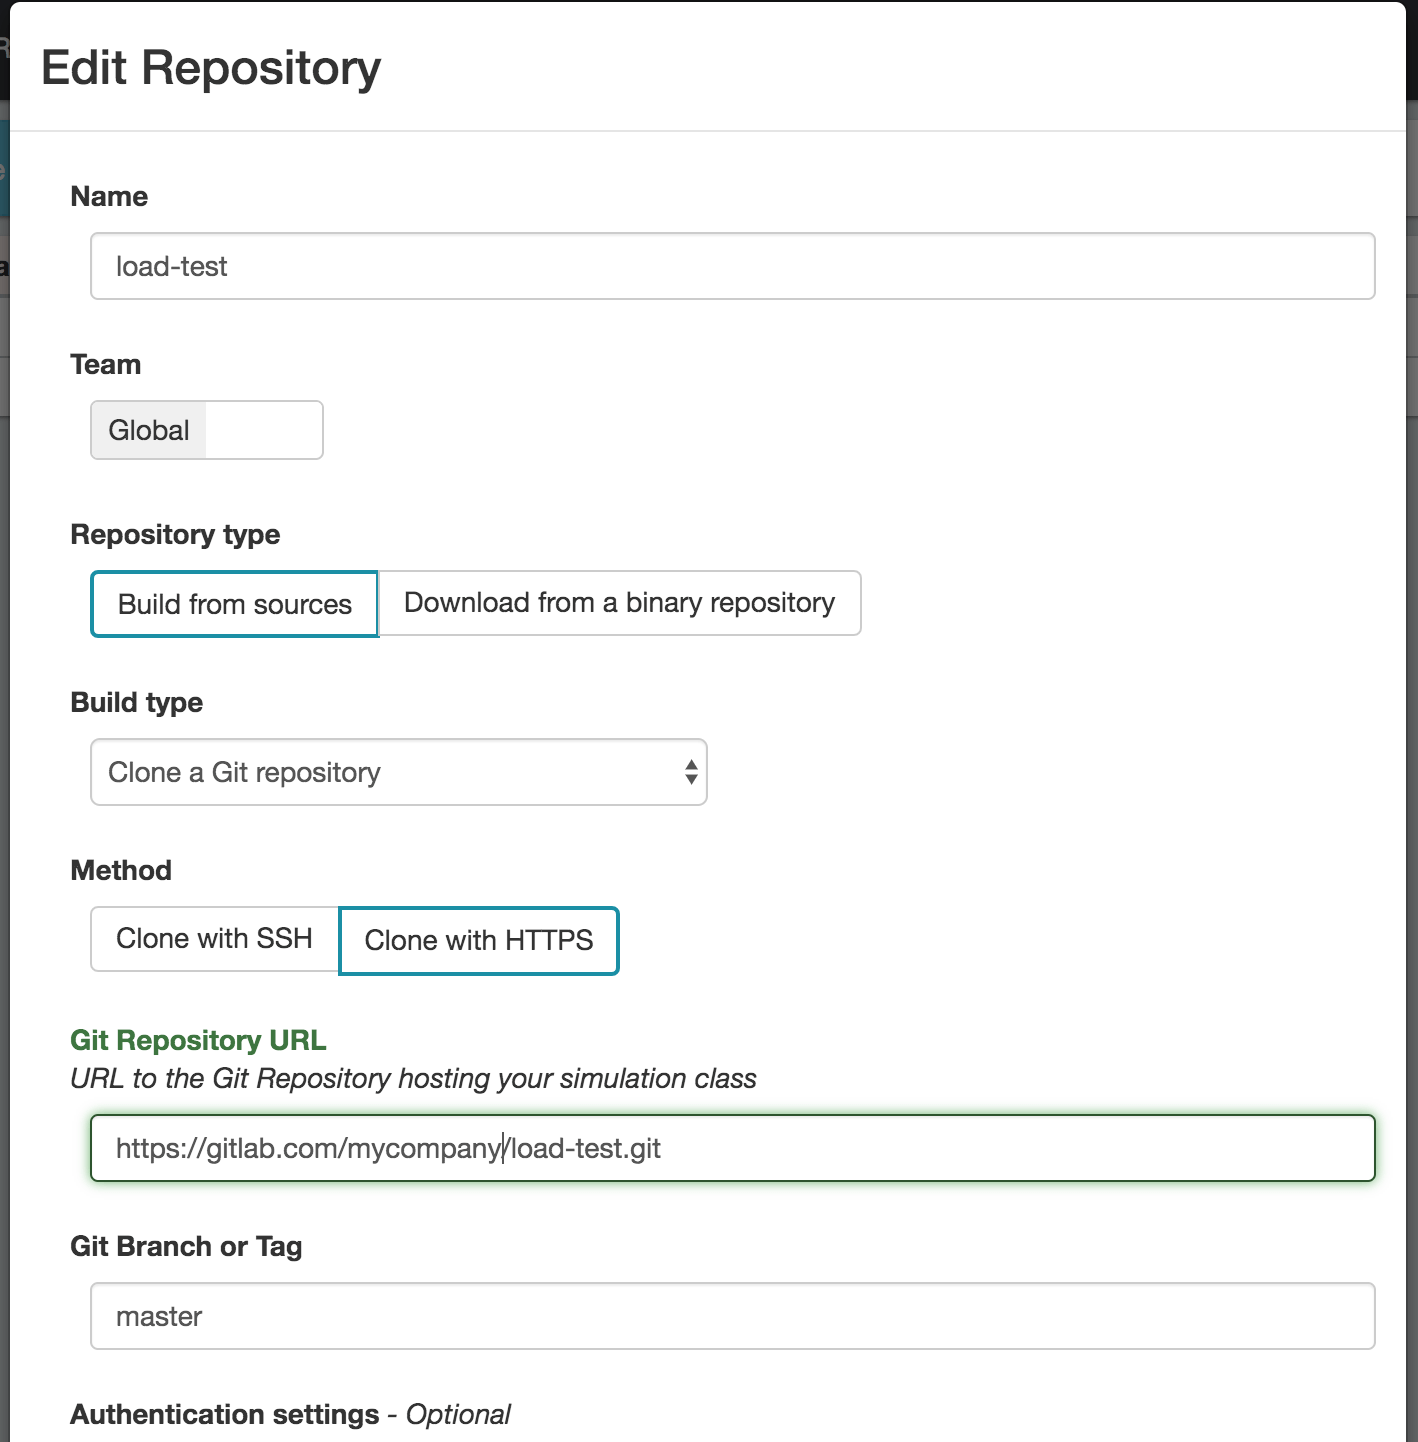Open the Build type dropdown

pos(398,772)
